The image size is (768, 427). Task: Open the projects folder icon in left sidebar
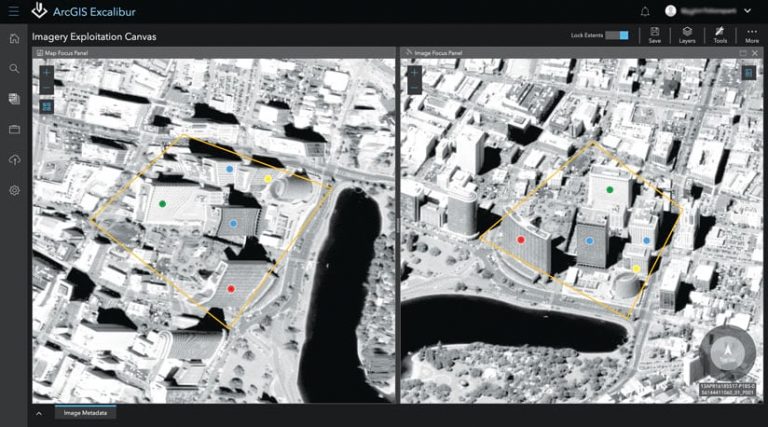pos(14,129)
